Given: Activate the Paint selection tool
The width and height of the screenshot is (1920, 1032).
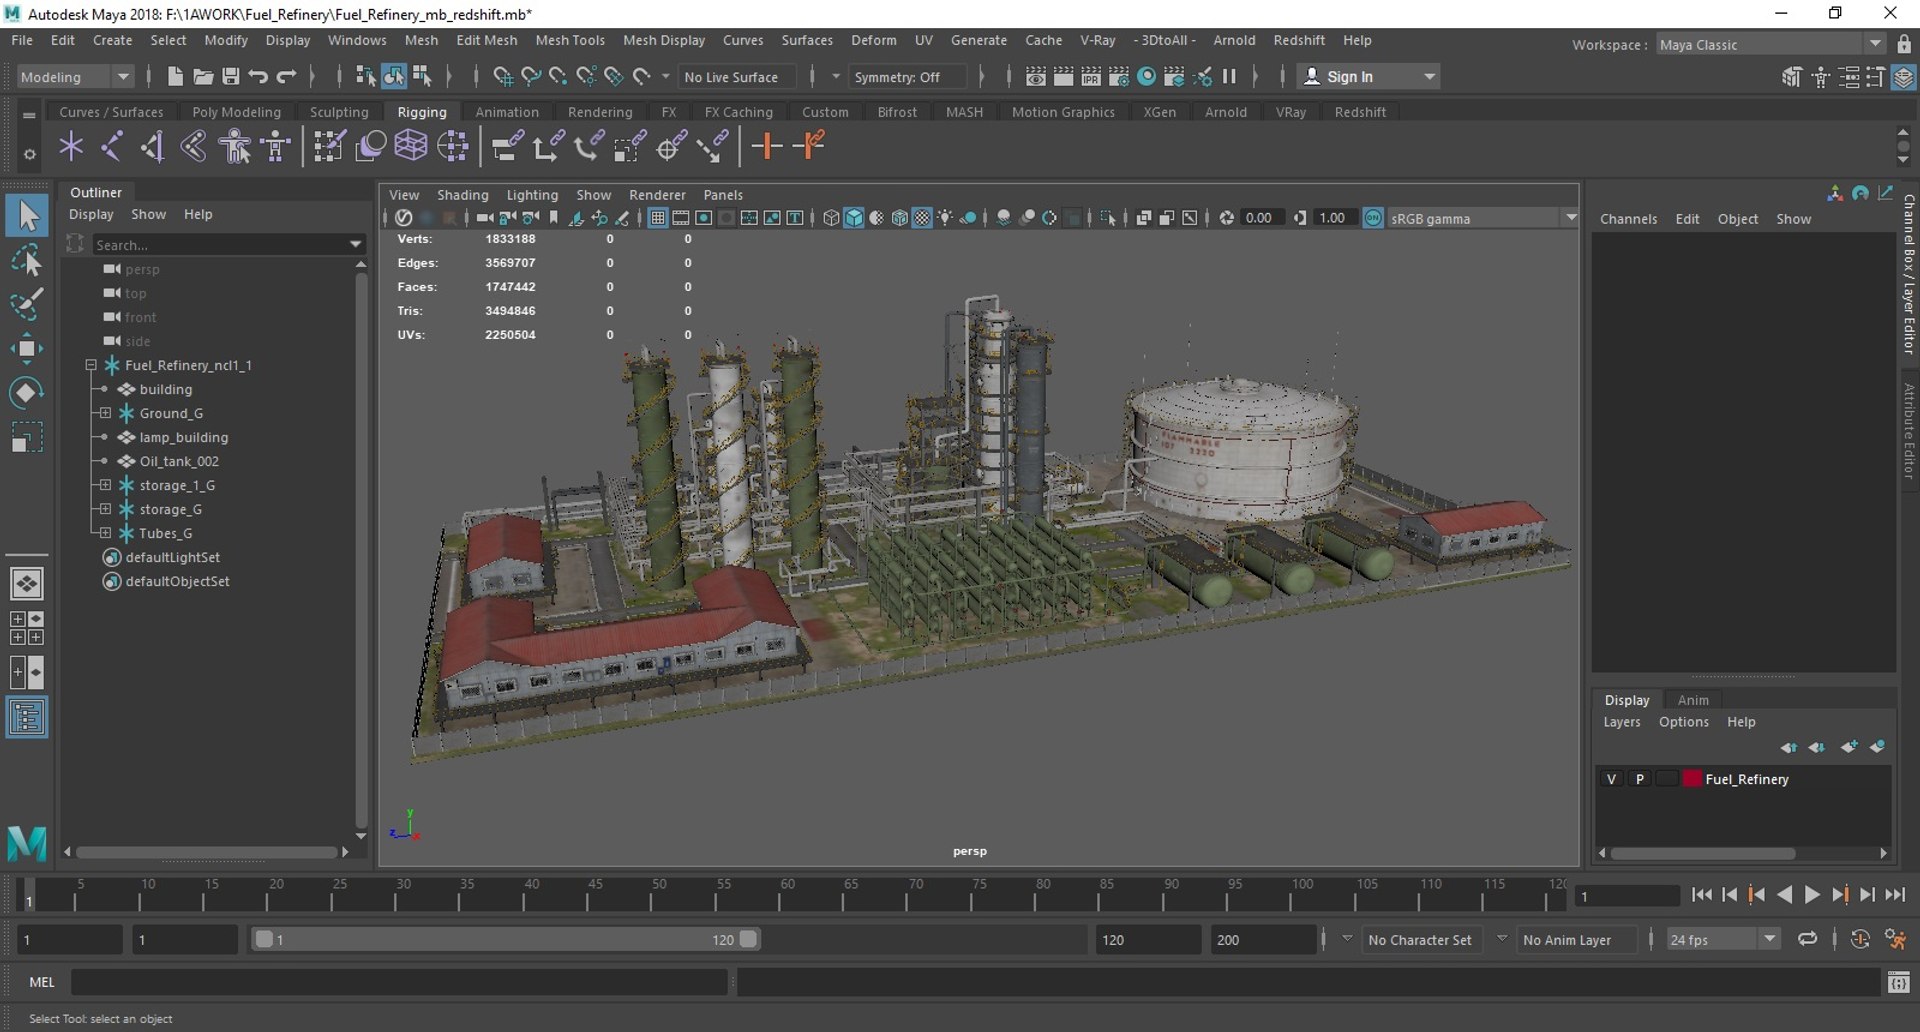Looking at the screenshot, I should point(27,304).
